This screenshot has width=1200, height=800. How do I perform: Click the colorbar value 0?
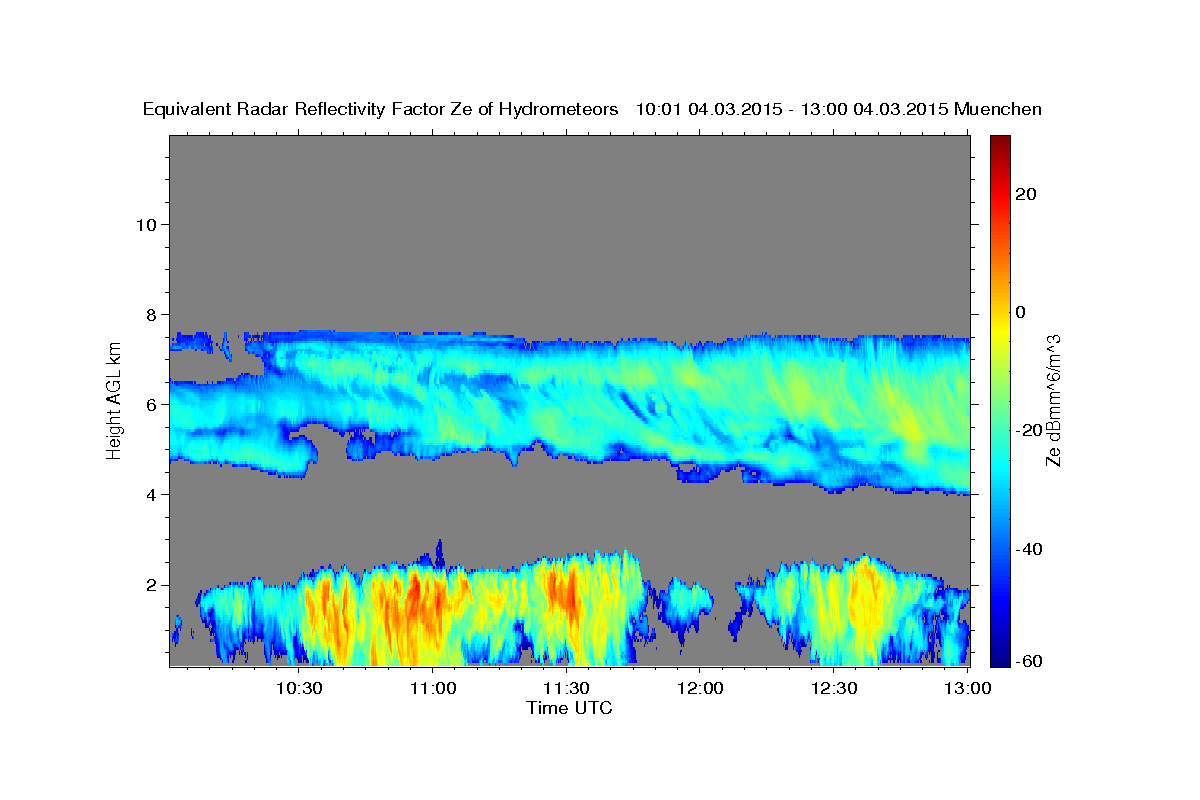pyautogui.click(x=1020, y=312)
